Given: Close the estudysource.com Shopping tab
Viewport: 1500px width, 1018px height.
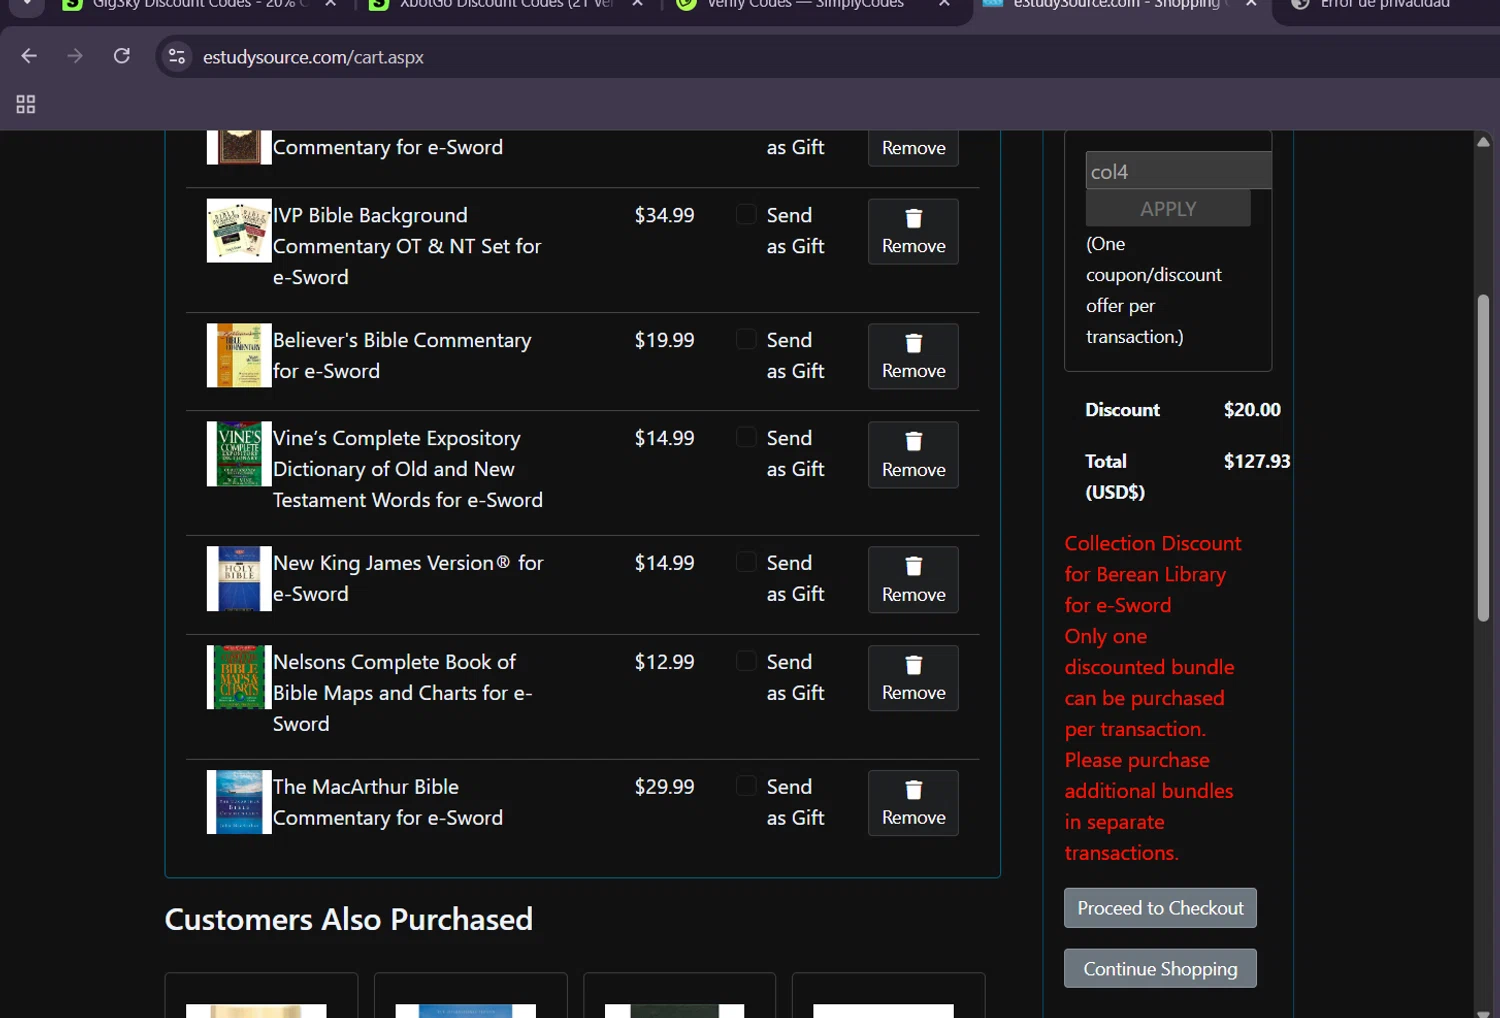Looking at the screenshot, I should pyautogui.click(x=1251, y=4).
